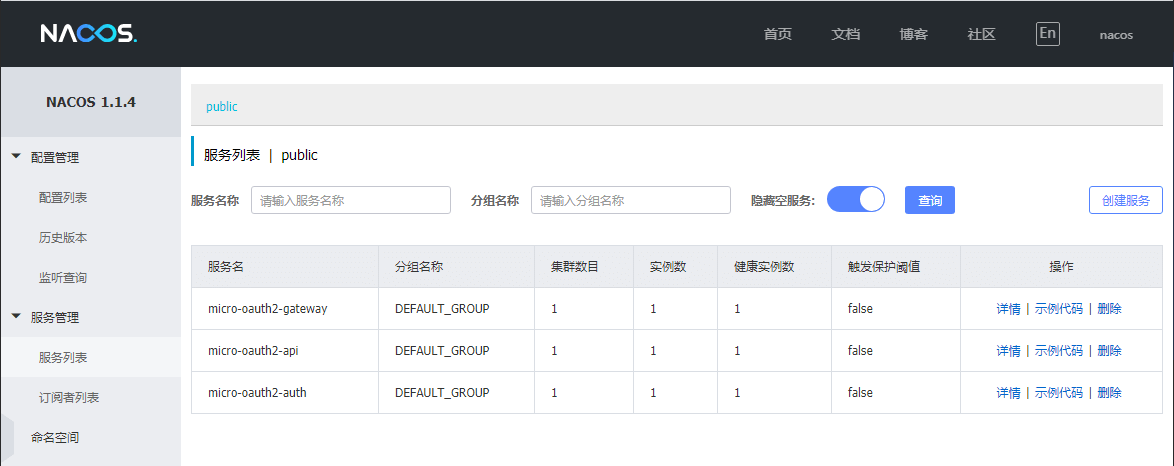This screenshot has height=466, width=1174.
Task: Click 删除 for micro-oauth2-auth
Action: [1110, 393]
